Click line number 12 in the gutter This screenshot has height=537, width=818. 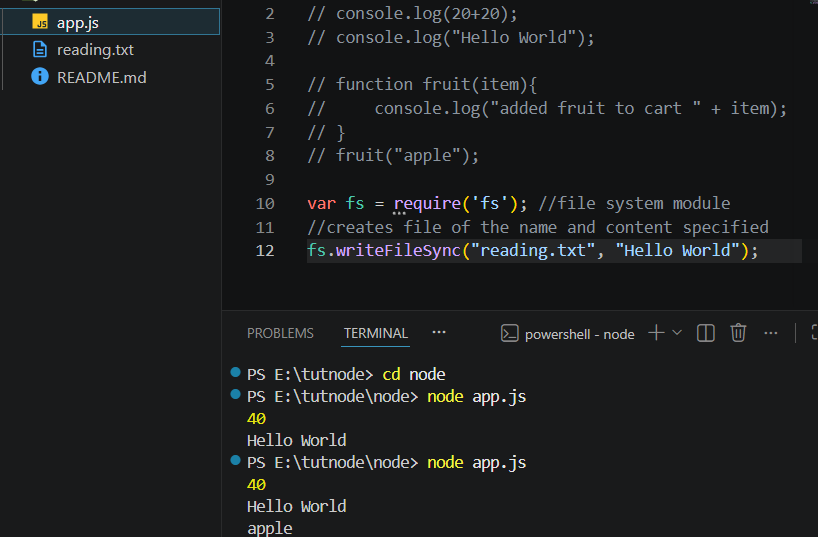click(x=265, y=251)
